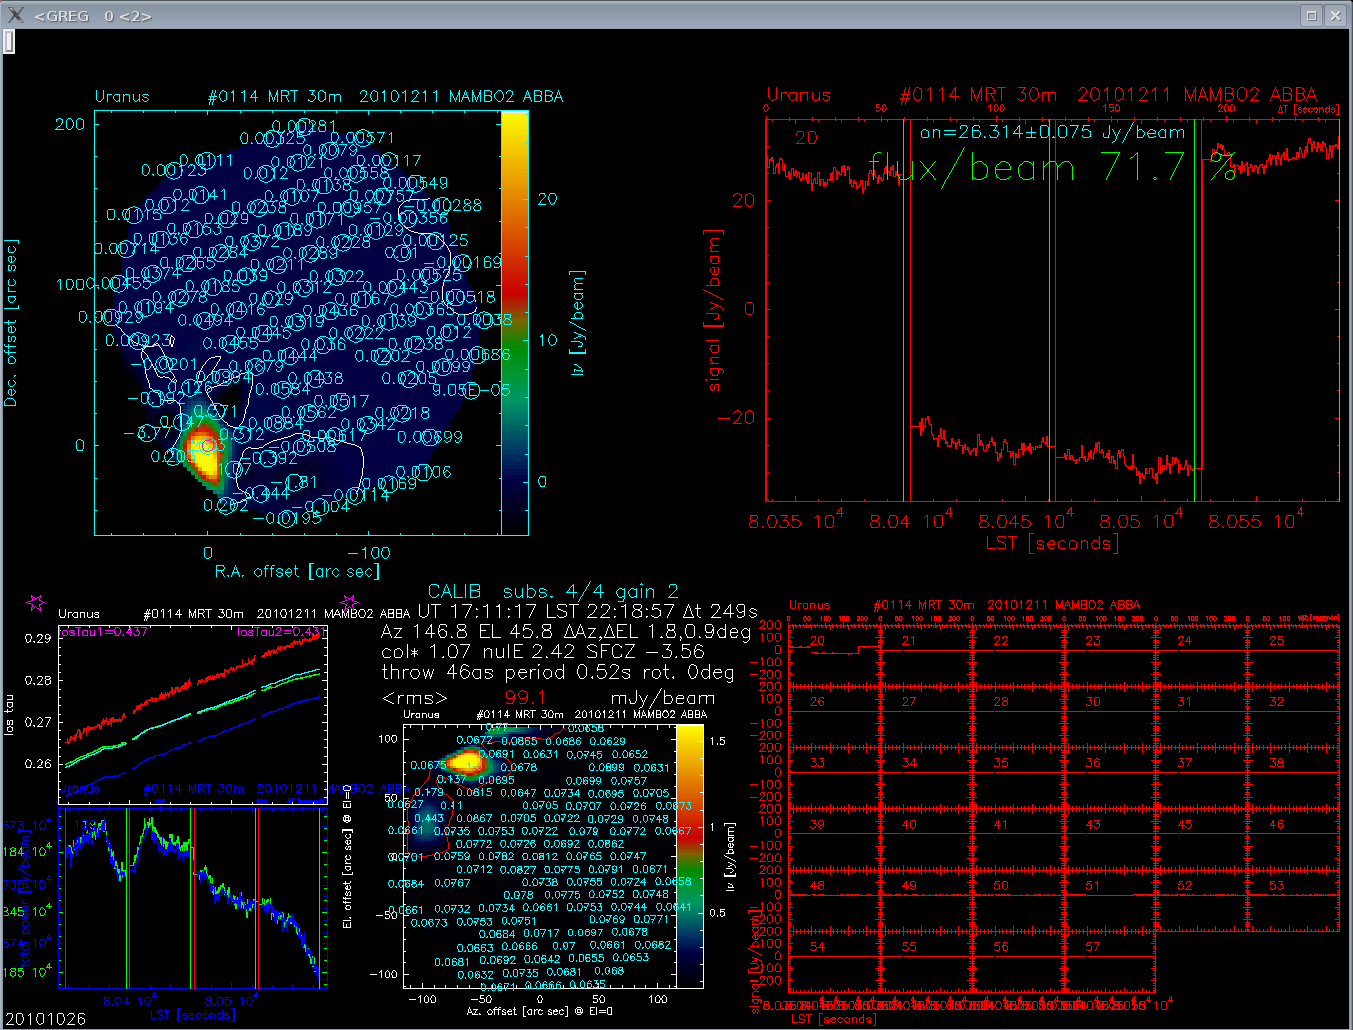Click the red 99.1 rms value

click(525, 697)
